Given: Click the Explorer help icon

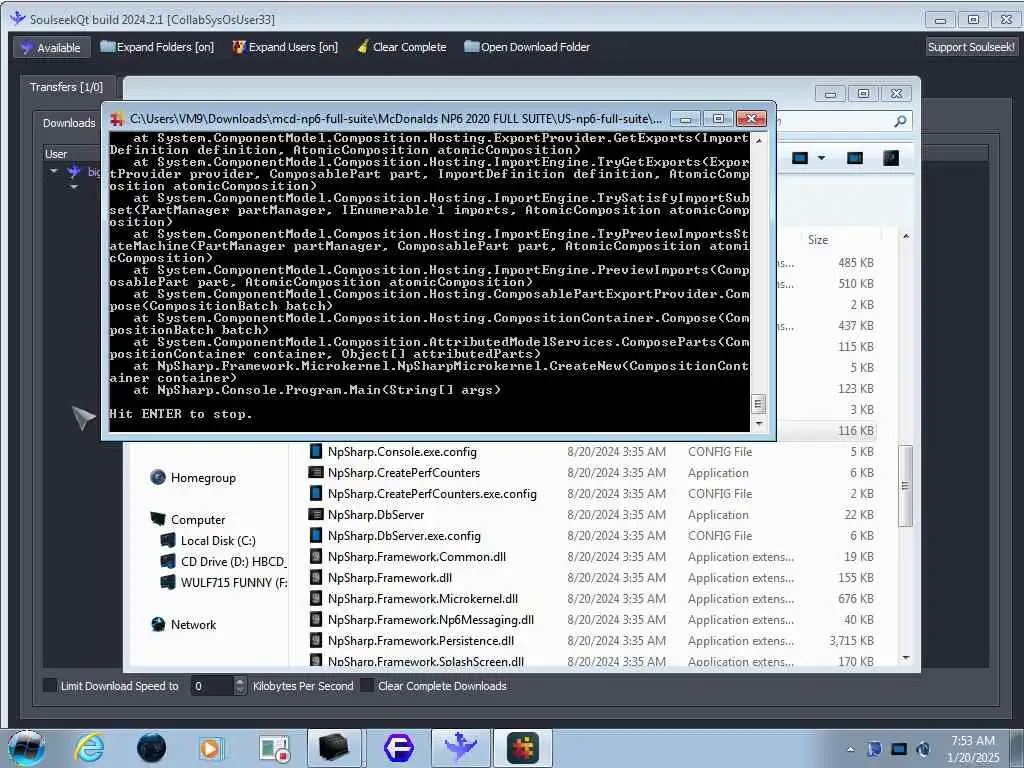Looking at the screenshot, I should point(891,158).
